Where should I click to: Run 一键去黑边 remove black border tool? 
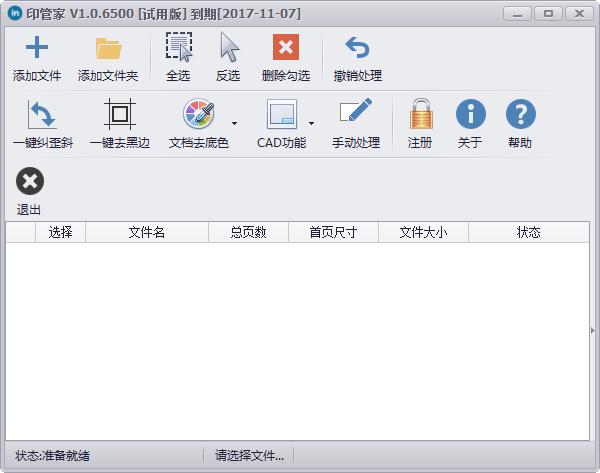click(119, 115)
